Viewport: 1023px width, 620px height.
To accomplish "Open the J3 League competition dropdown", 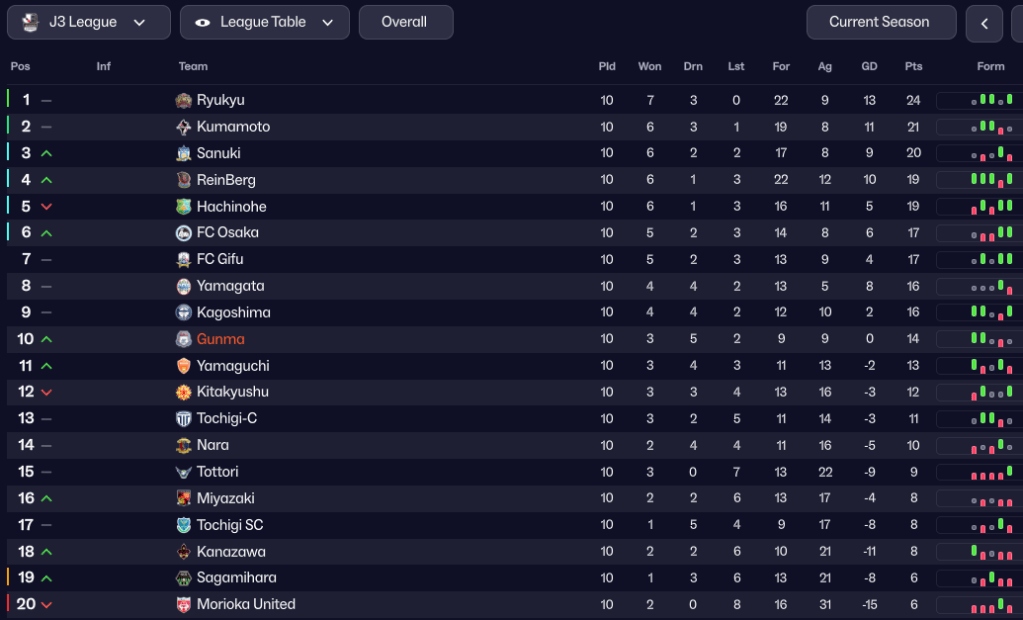I will (89, 22).
